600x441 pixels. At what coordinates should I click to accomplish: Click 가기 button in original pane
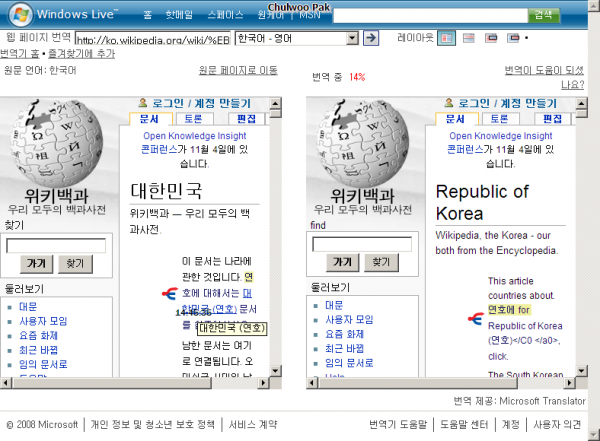[36, 263]
